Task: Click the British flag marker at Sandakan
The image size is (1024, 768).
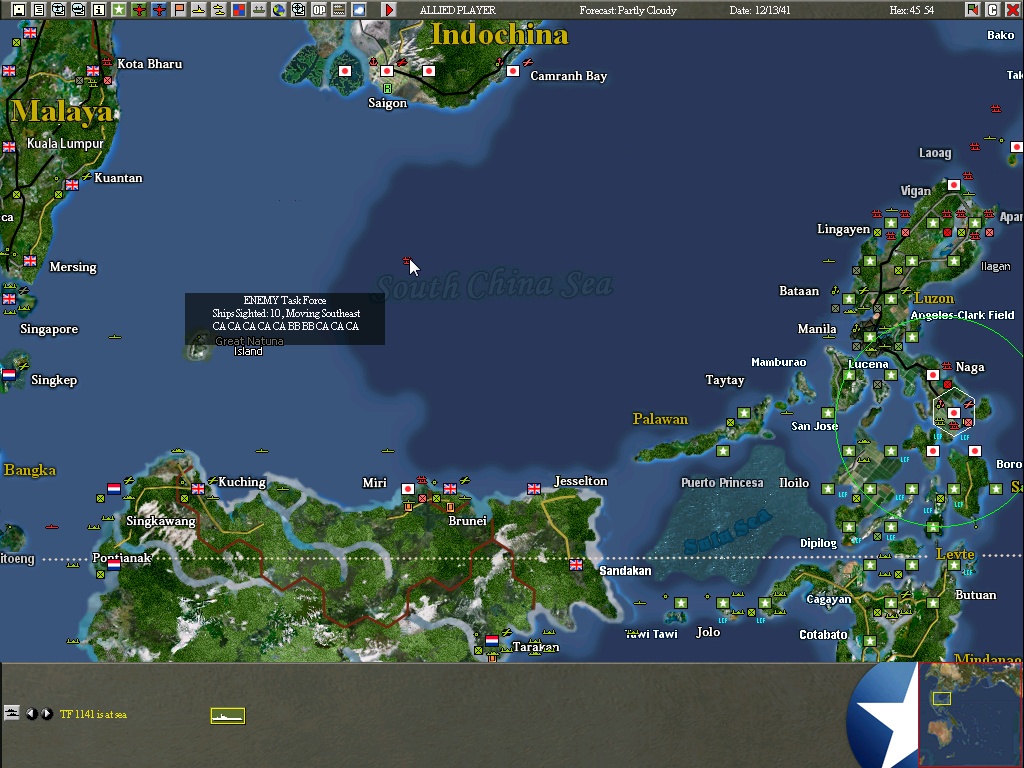Action: click(x=575, y=564)
